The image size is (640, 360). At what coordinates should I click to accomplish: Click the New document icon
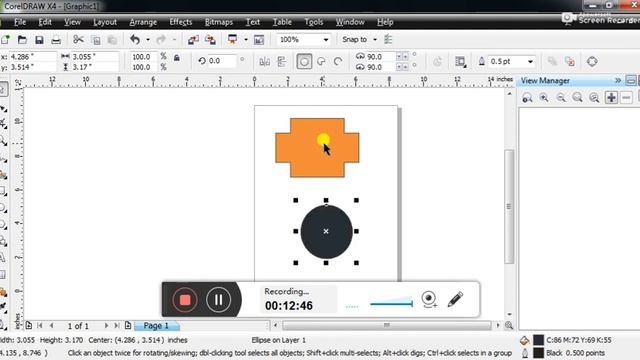[6, 40]
